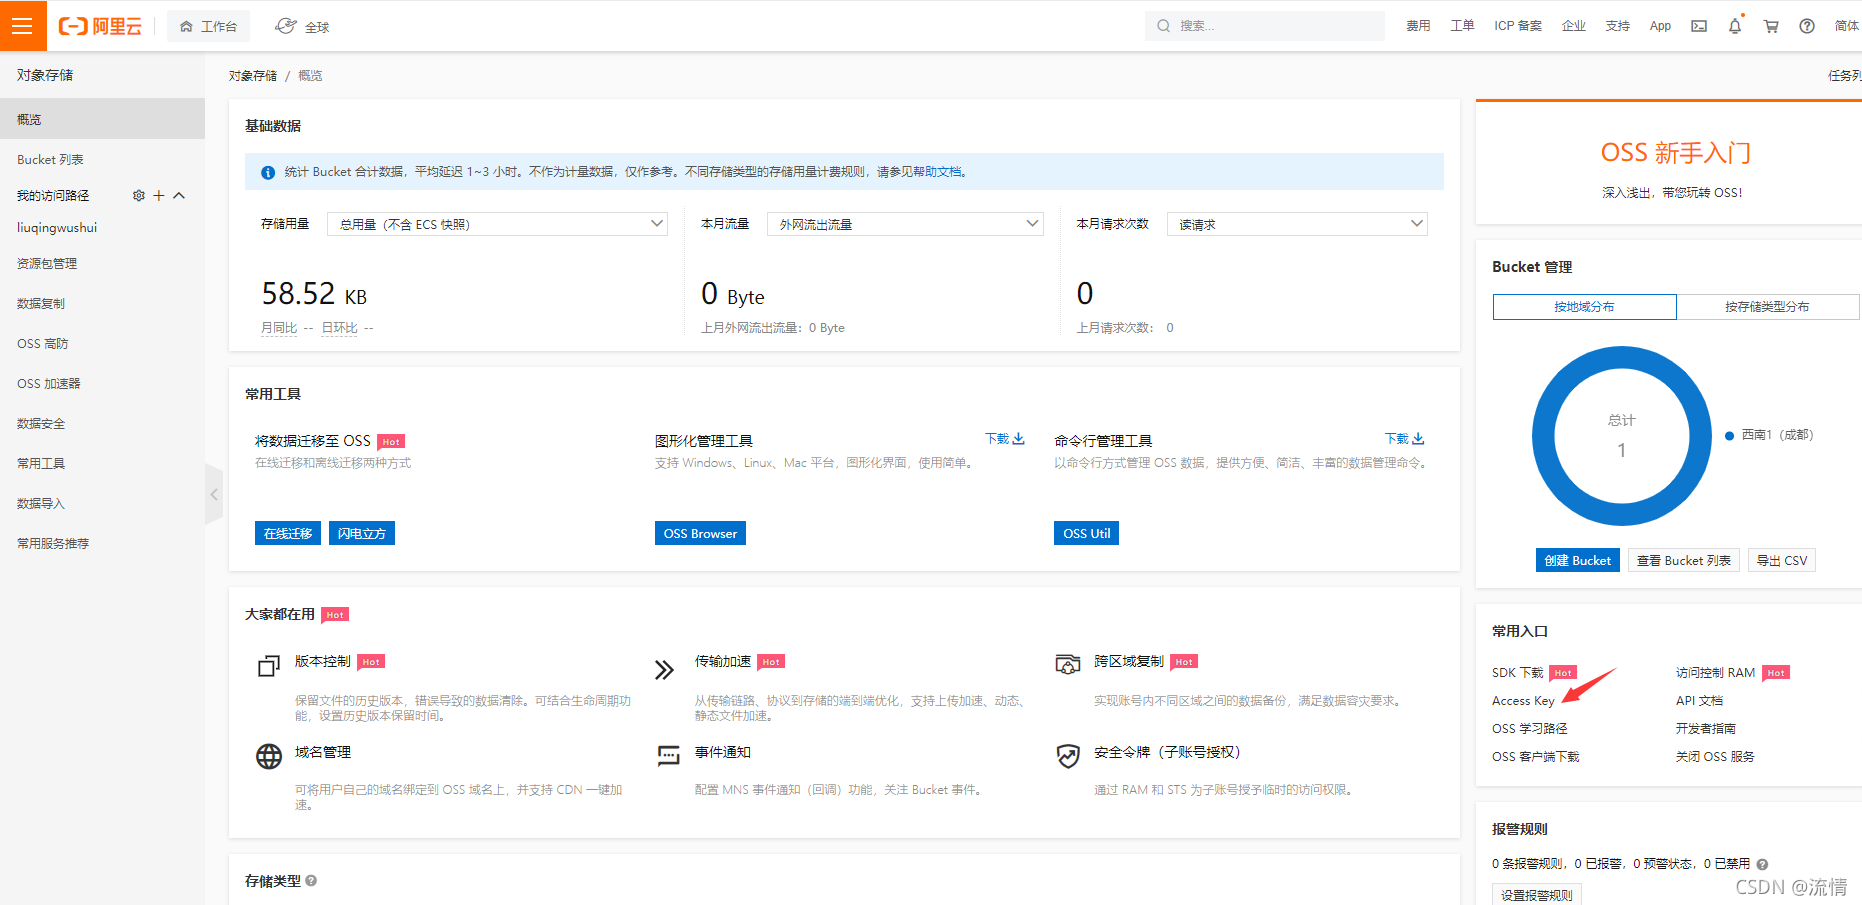
Task: Click the 安全令牌 shield icon
Action: (x=1068, y=756)
